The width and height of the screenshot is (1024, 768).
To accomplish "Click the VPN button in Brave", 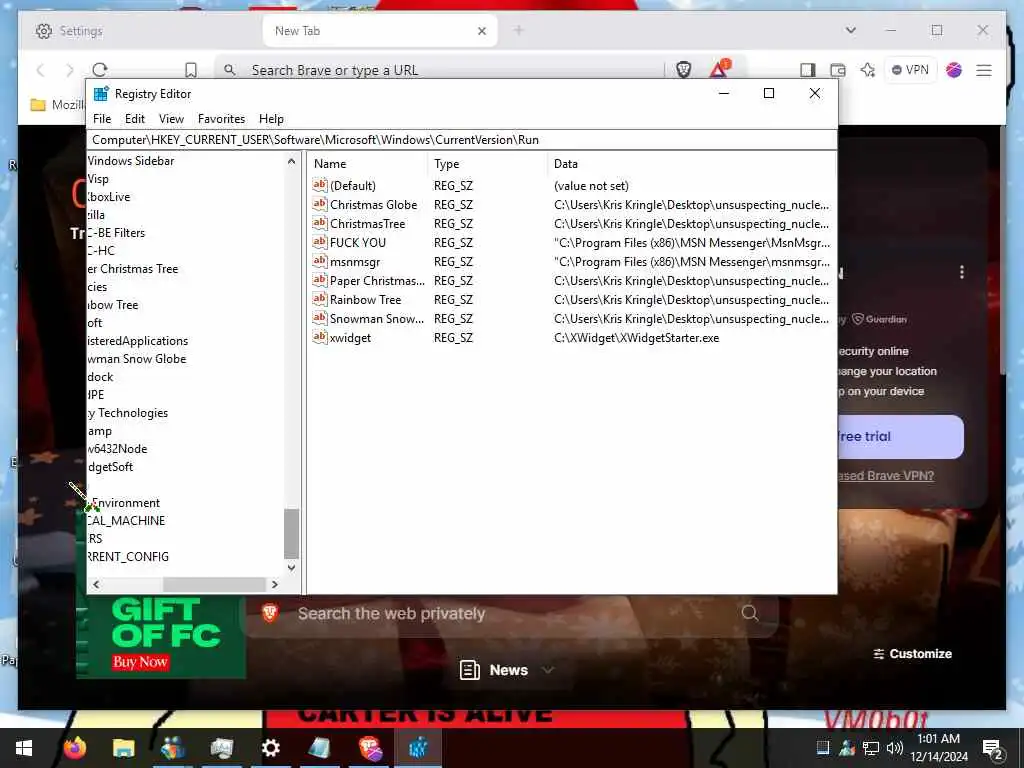I will (x=910, y=70).
